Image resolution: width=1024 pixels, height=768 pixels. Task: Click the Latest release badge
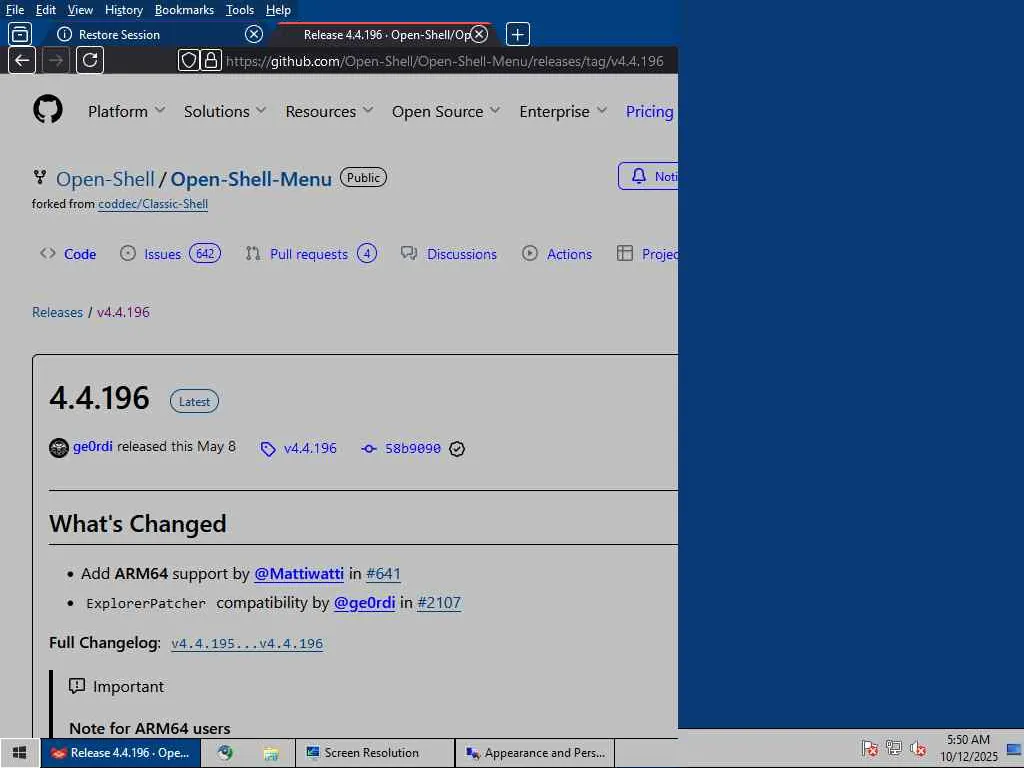(x=194, y=402)
